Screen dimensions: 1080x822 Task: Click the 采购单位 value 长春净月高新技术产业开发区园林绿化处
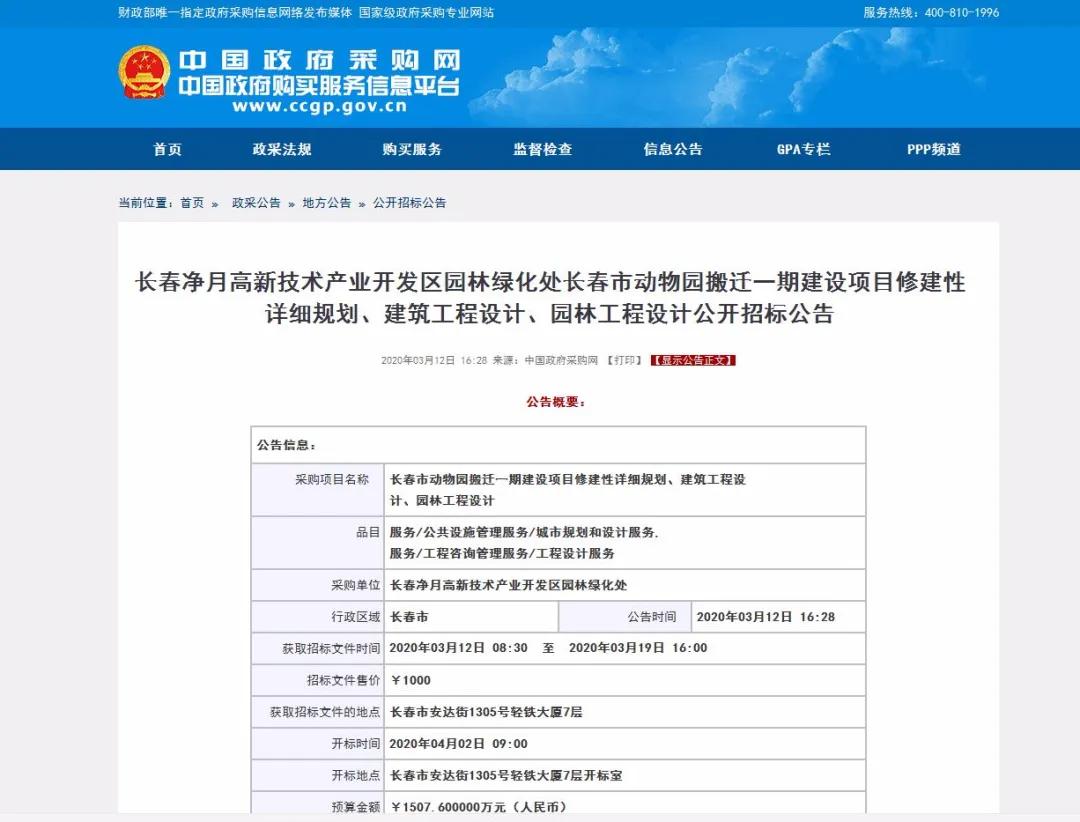(x=508, y=585)
